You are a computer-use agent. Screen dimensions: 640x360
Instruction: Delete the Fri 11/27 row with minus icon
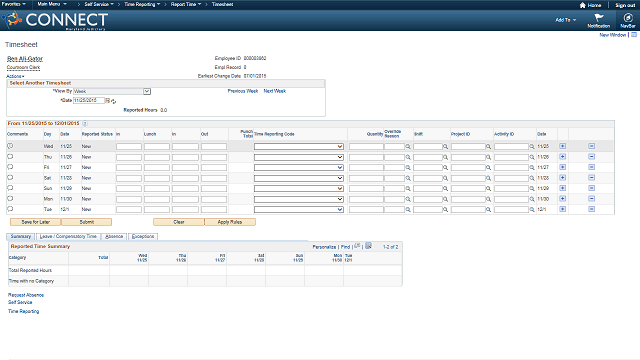(x=591, y=167)
